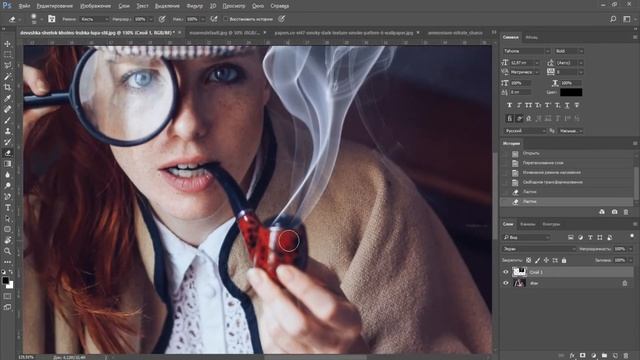This screenshot has width=640, height=360.
Task: Select the Pen tool
Action: click(7, 197)
